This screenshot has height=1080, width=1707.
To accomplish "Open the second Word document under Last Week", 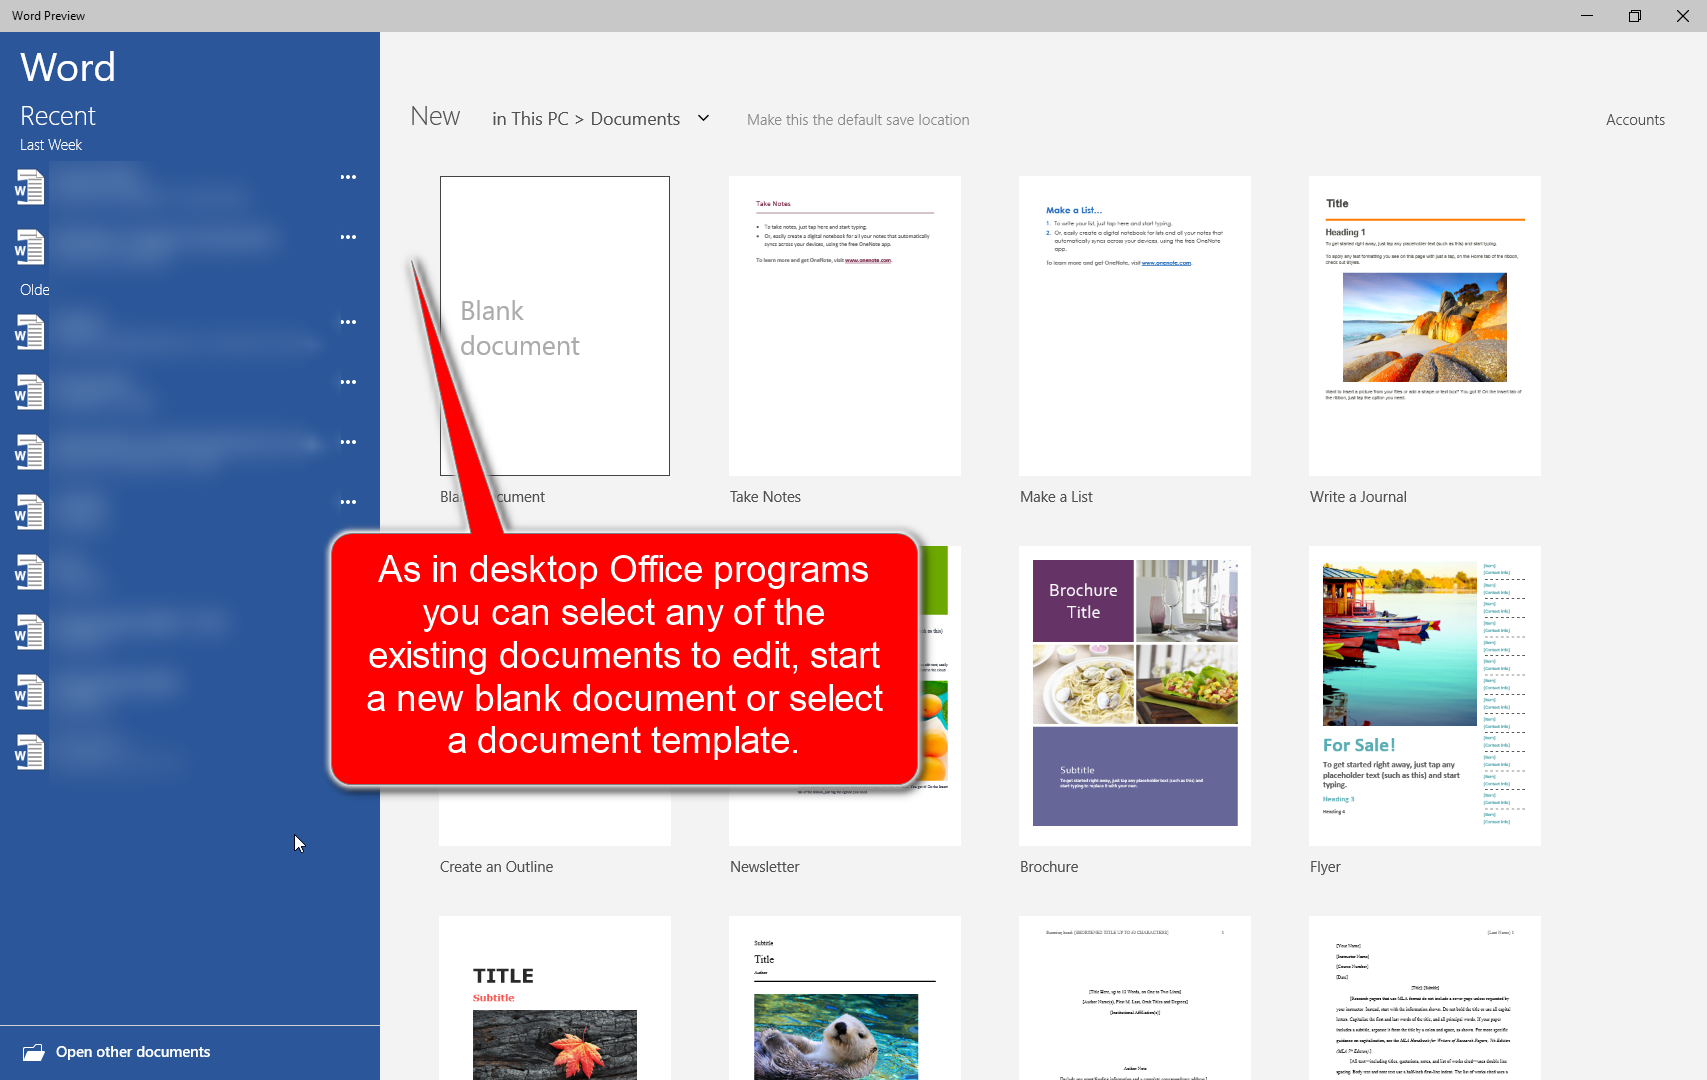I will (30, 247).
